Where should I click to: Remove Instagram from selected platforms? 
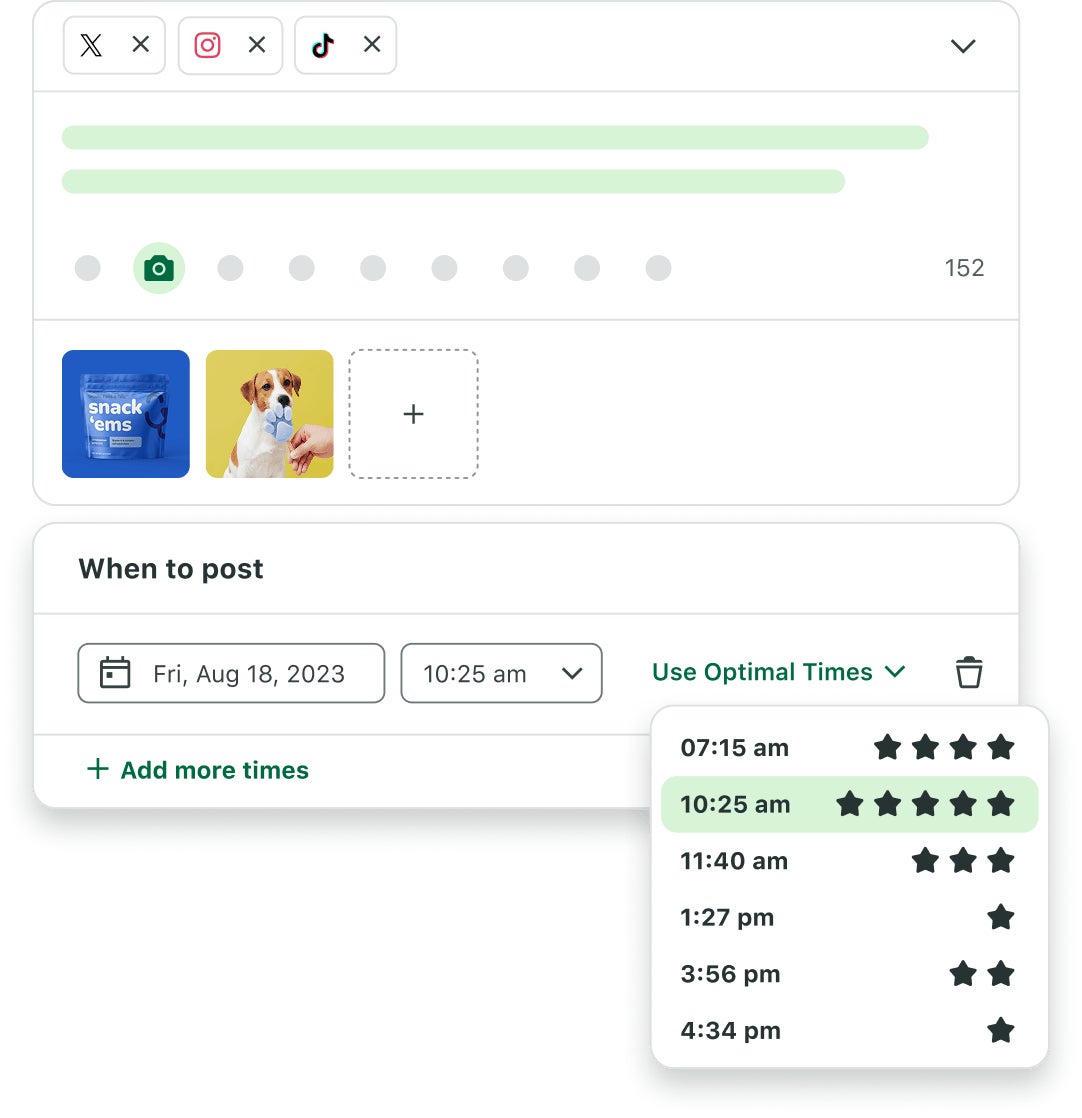pyautogui.click(x=256, y=45)
